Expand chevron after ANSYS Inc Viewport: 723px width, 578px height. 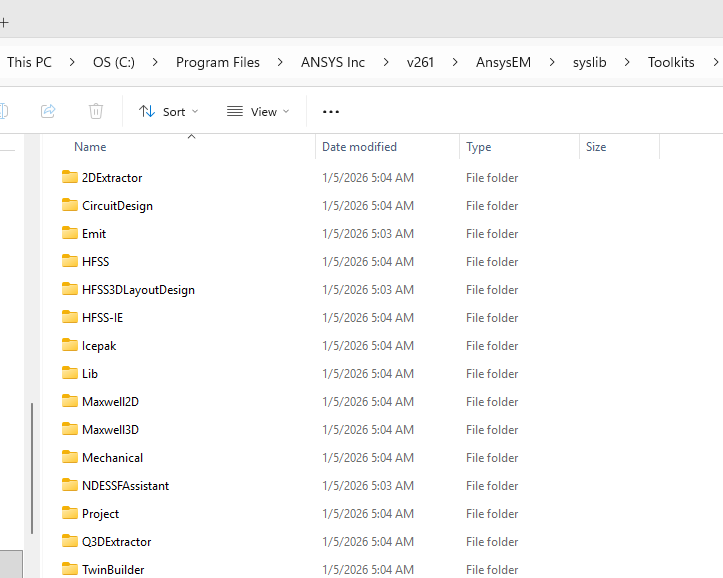coord(385,62)
